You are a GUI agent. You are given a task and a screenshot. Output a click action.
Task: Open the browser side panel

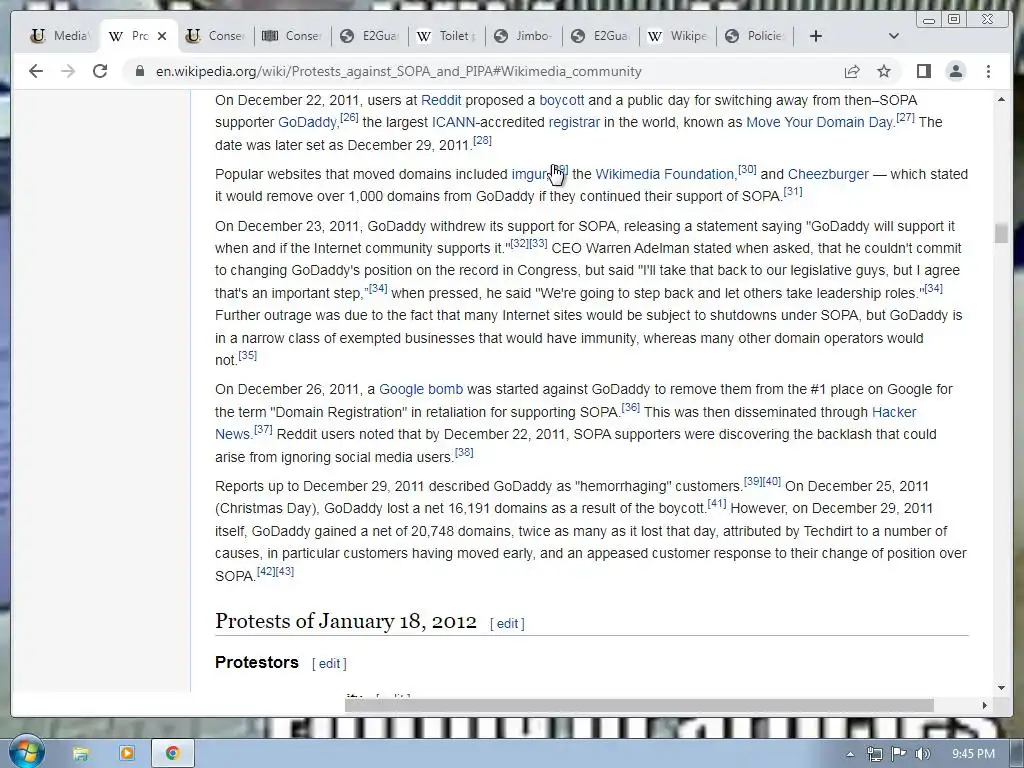point(923,71)
